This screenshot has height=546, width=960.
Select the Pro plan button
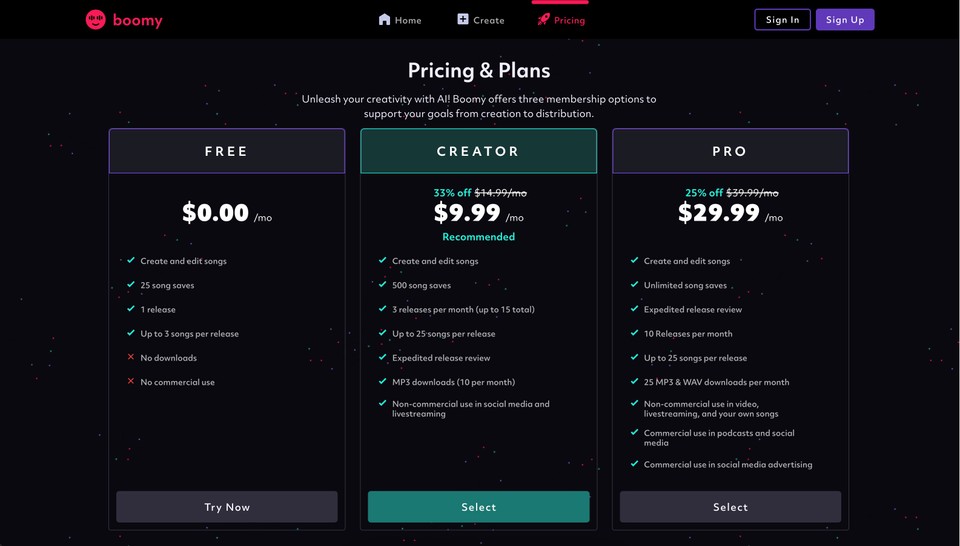click(x=730, y=507)
